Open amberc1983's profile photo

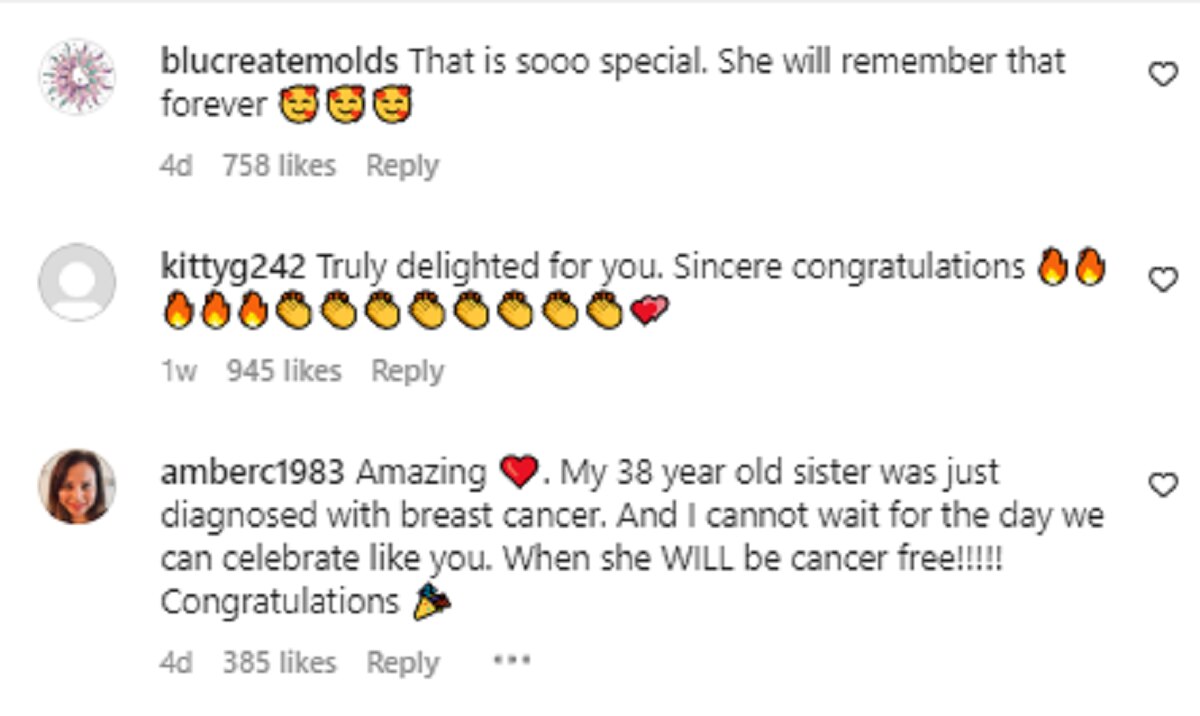click(x=77, y=486)
